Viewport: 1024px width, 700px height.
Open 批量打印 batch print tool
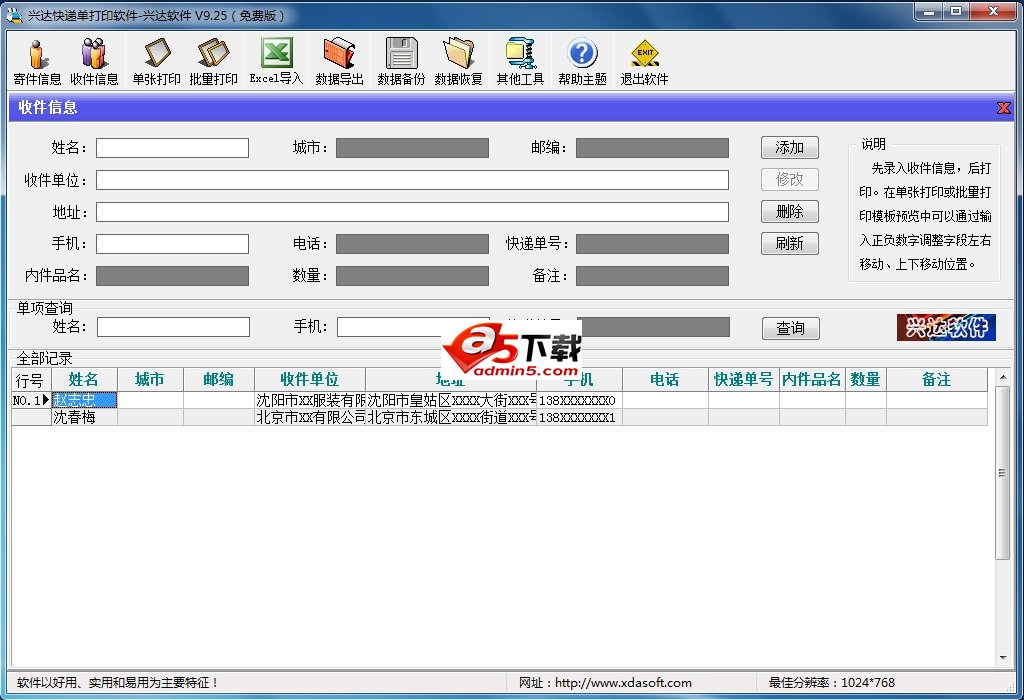[213, 61]
